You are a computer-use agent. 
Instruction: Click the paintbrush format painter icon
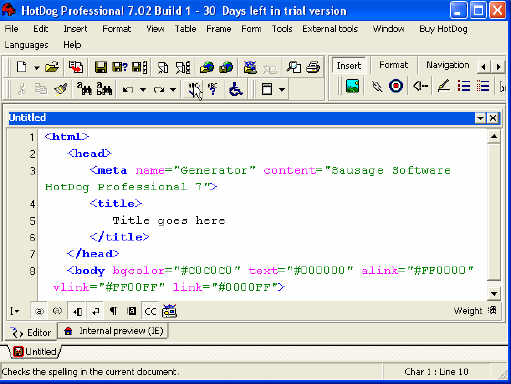[x=61, y=89]
